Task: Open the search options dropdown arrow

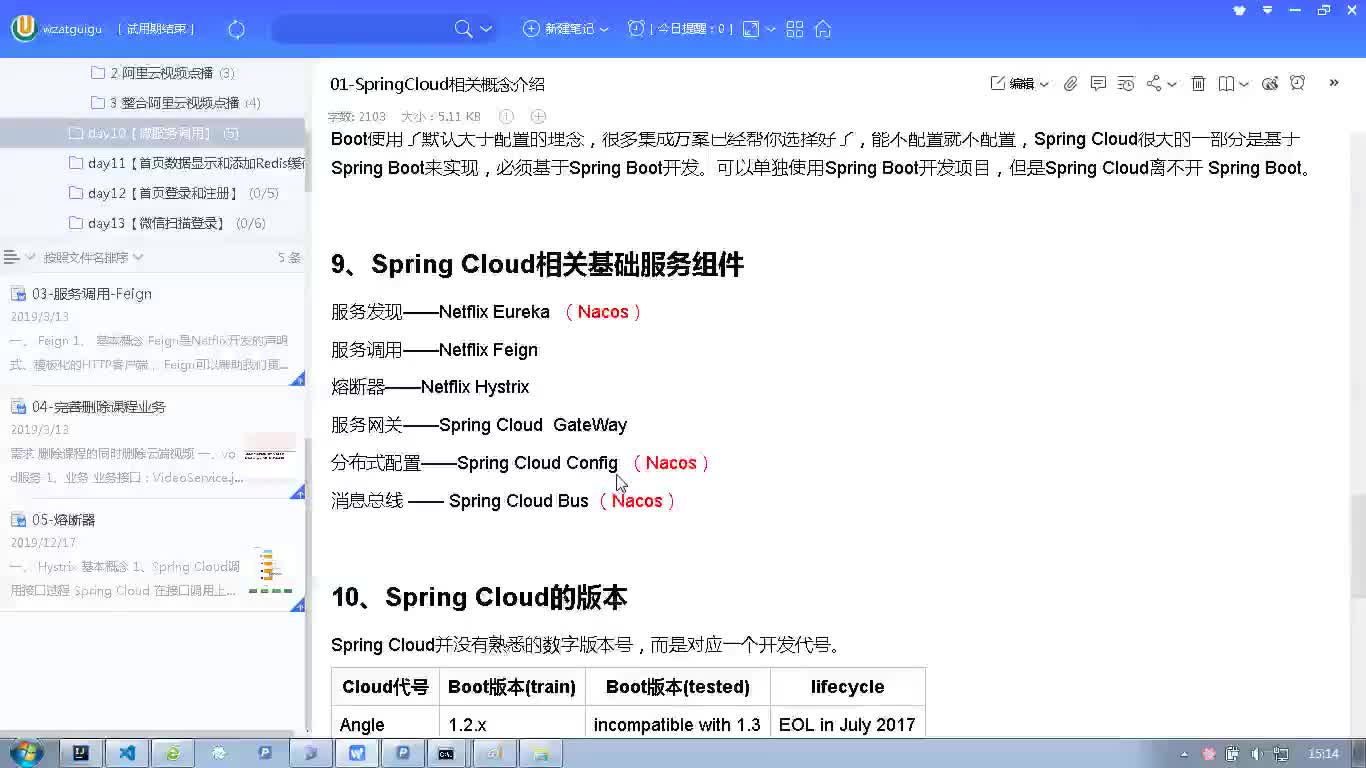Action: click(x=486, y=29)
